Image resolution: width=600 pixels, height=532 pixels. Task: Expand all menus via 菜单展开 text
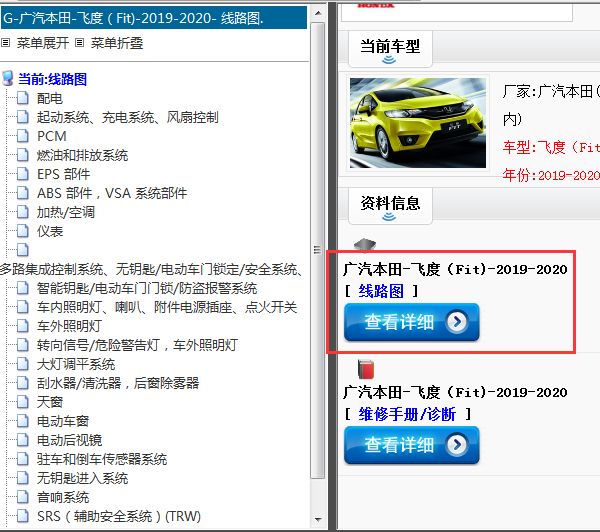click(42, 43)
